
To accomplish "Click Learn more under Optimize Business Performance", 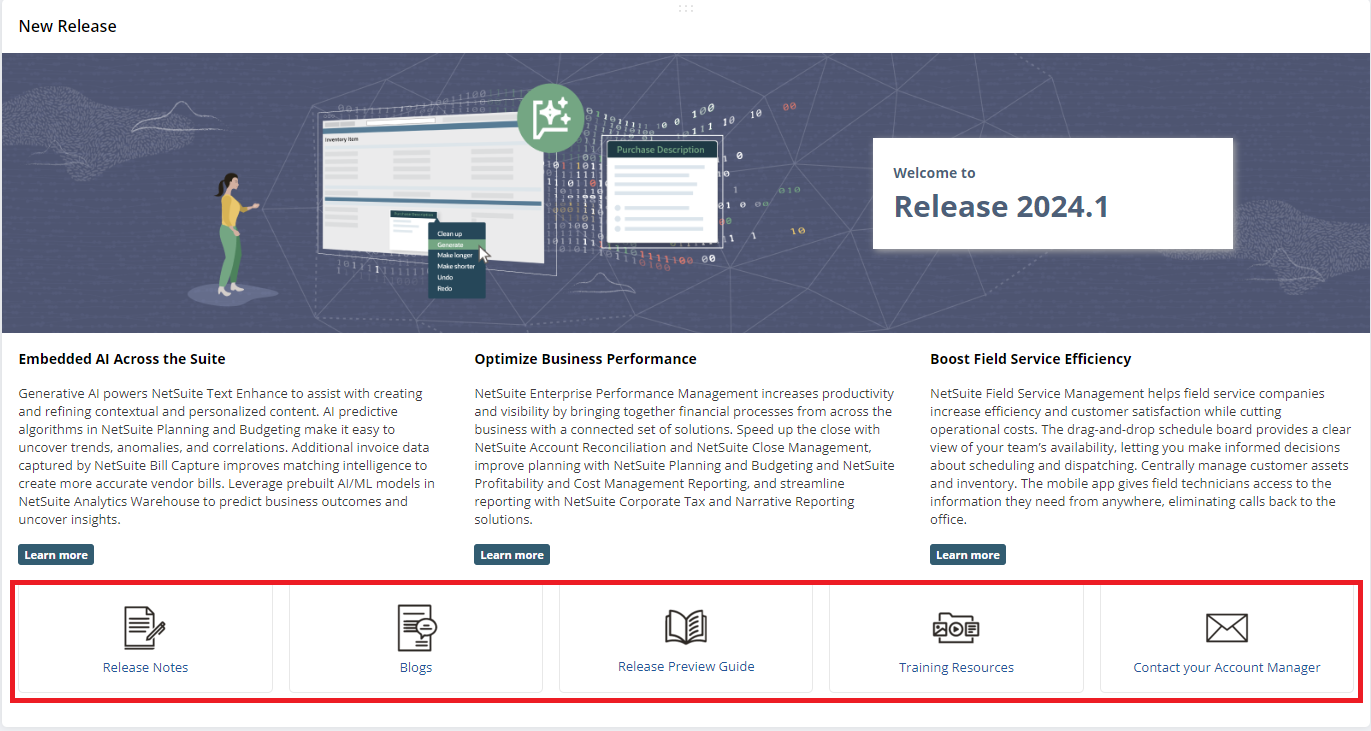I will coord(512,555).
